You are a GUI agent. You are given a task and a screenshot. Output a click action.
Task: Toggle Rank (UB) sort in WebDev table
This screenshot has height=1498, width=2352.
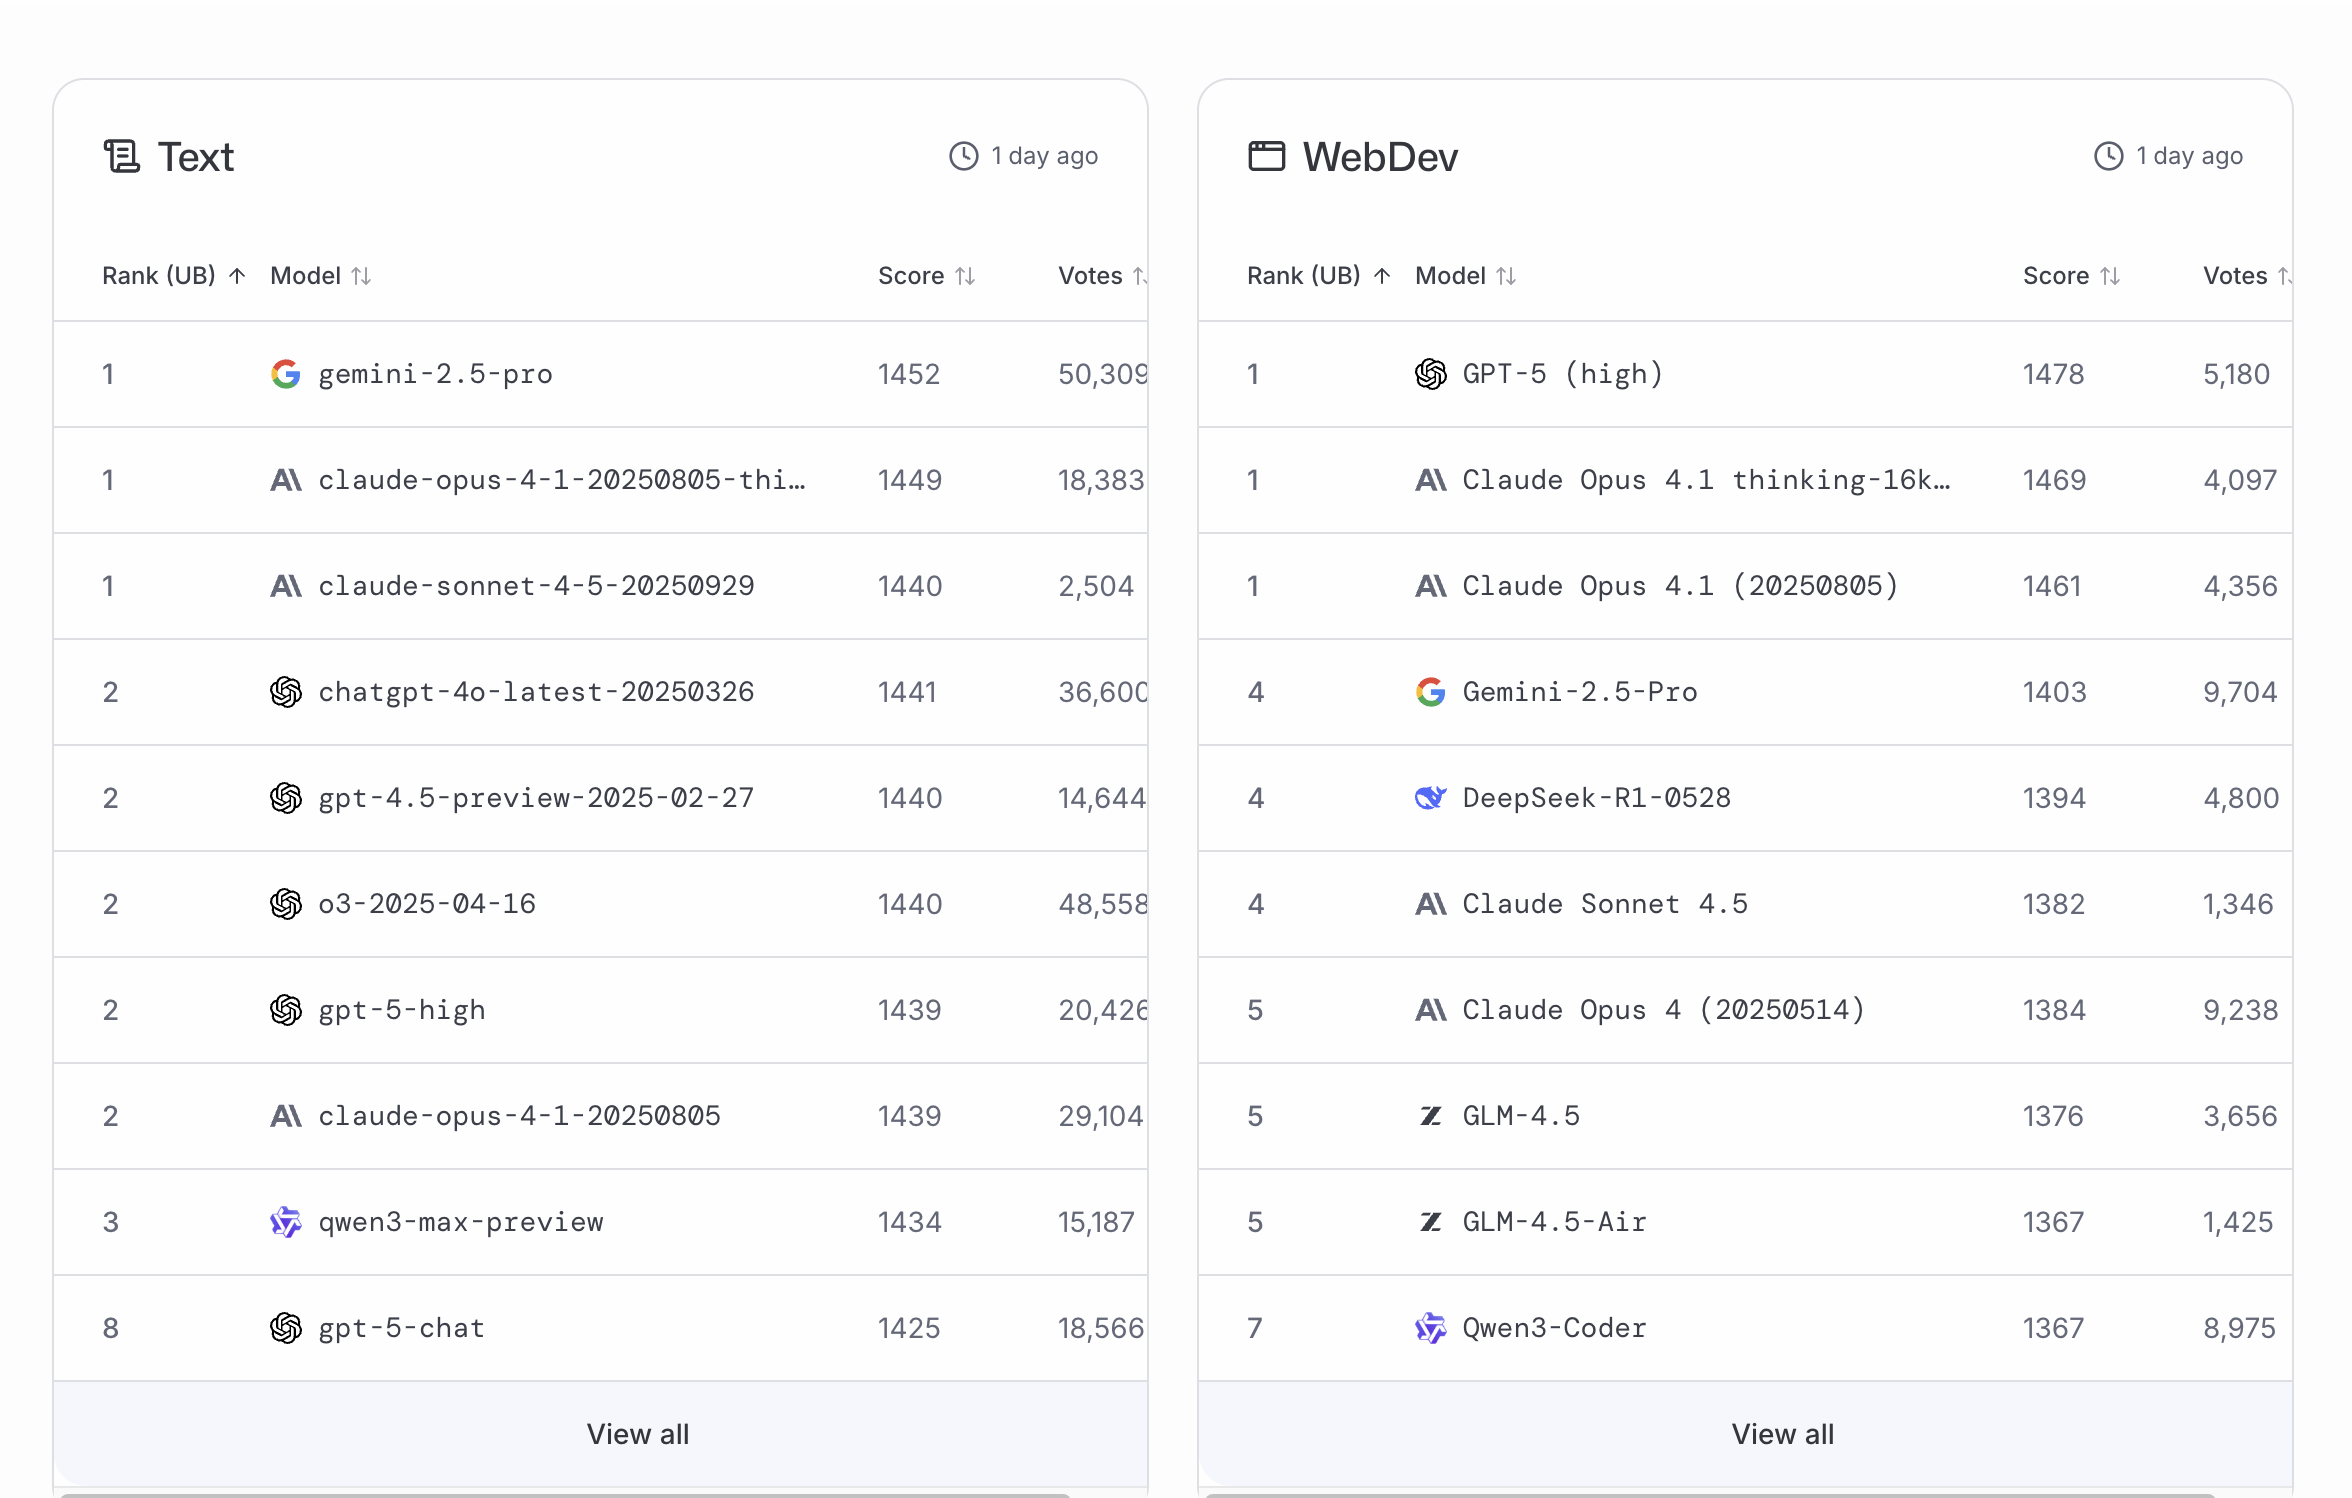[x=1318, y=276]
